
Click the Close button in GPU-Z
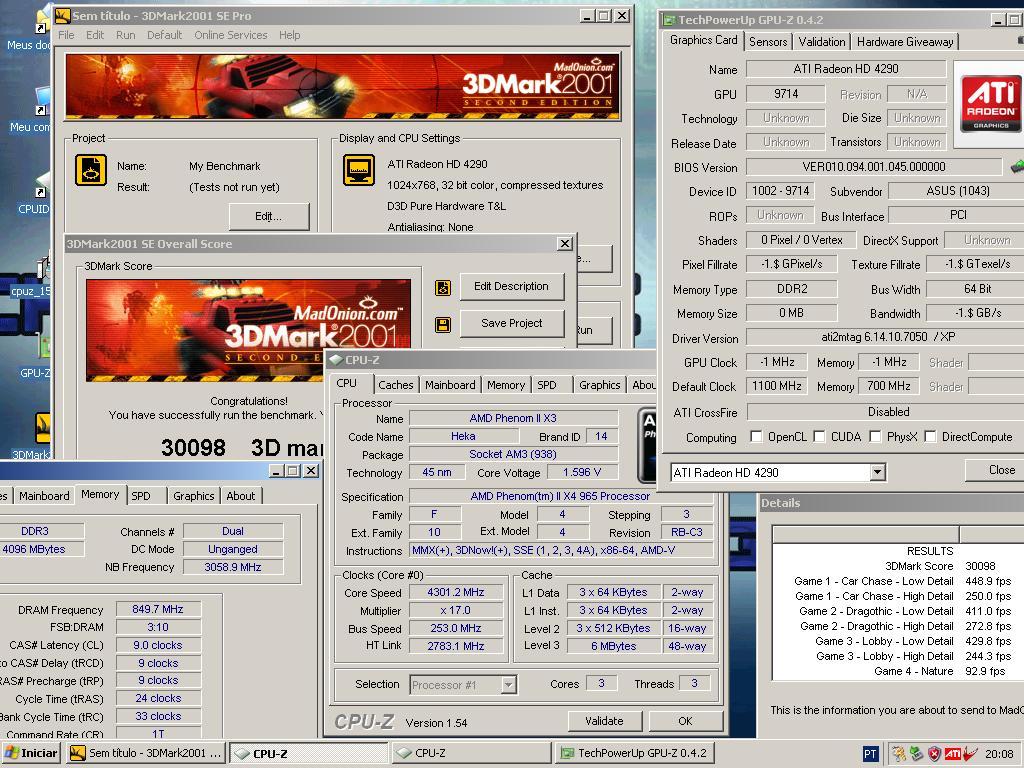tap(1000, 470)
